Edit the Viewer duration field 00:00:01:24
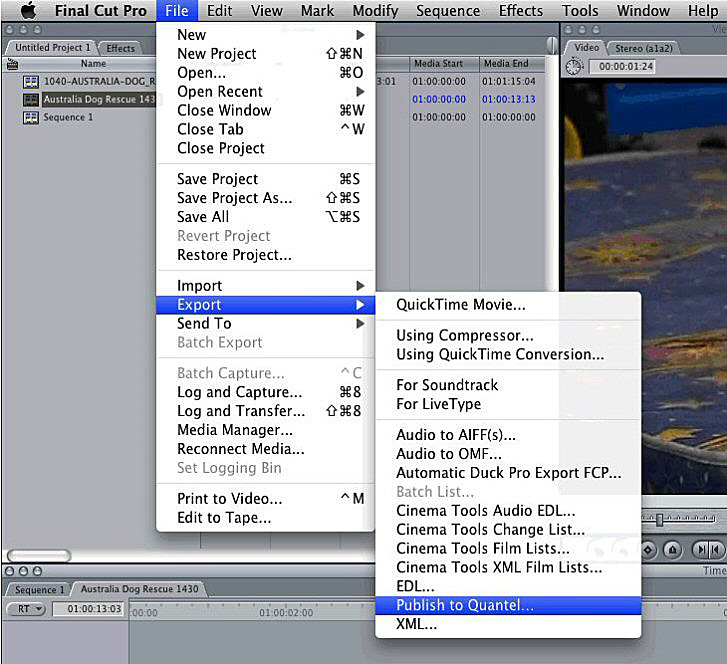 coord(622,67)
